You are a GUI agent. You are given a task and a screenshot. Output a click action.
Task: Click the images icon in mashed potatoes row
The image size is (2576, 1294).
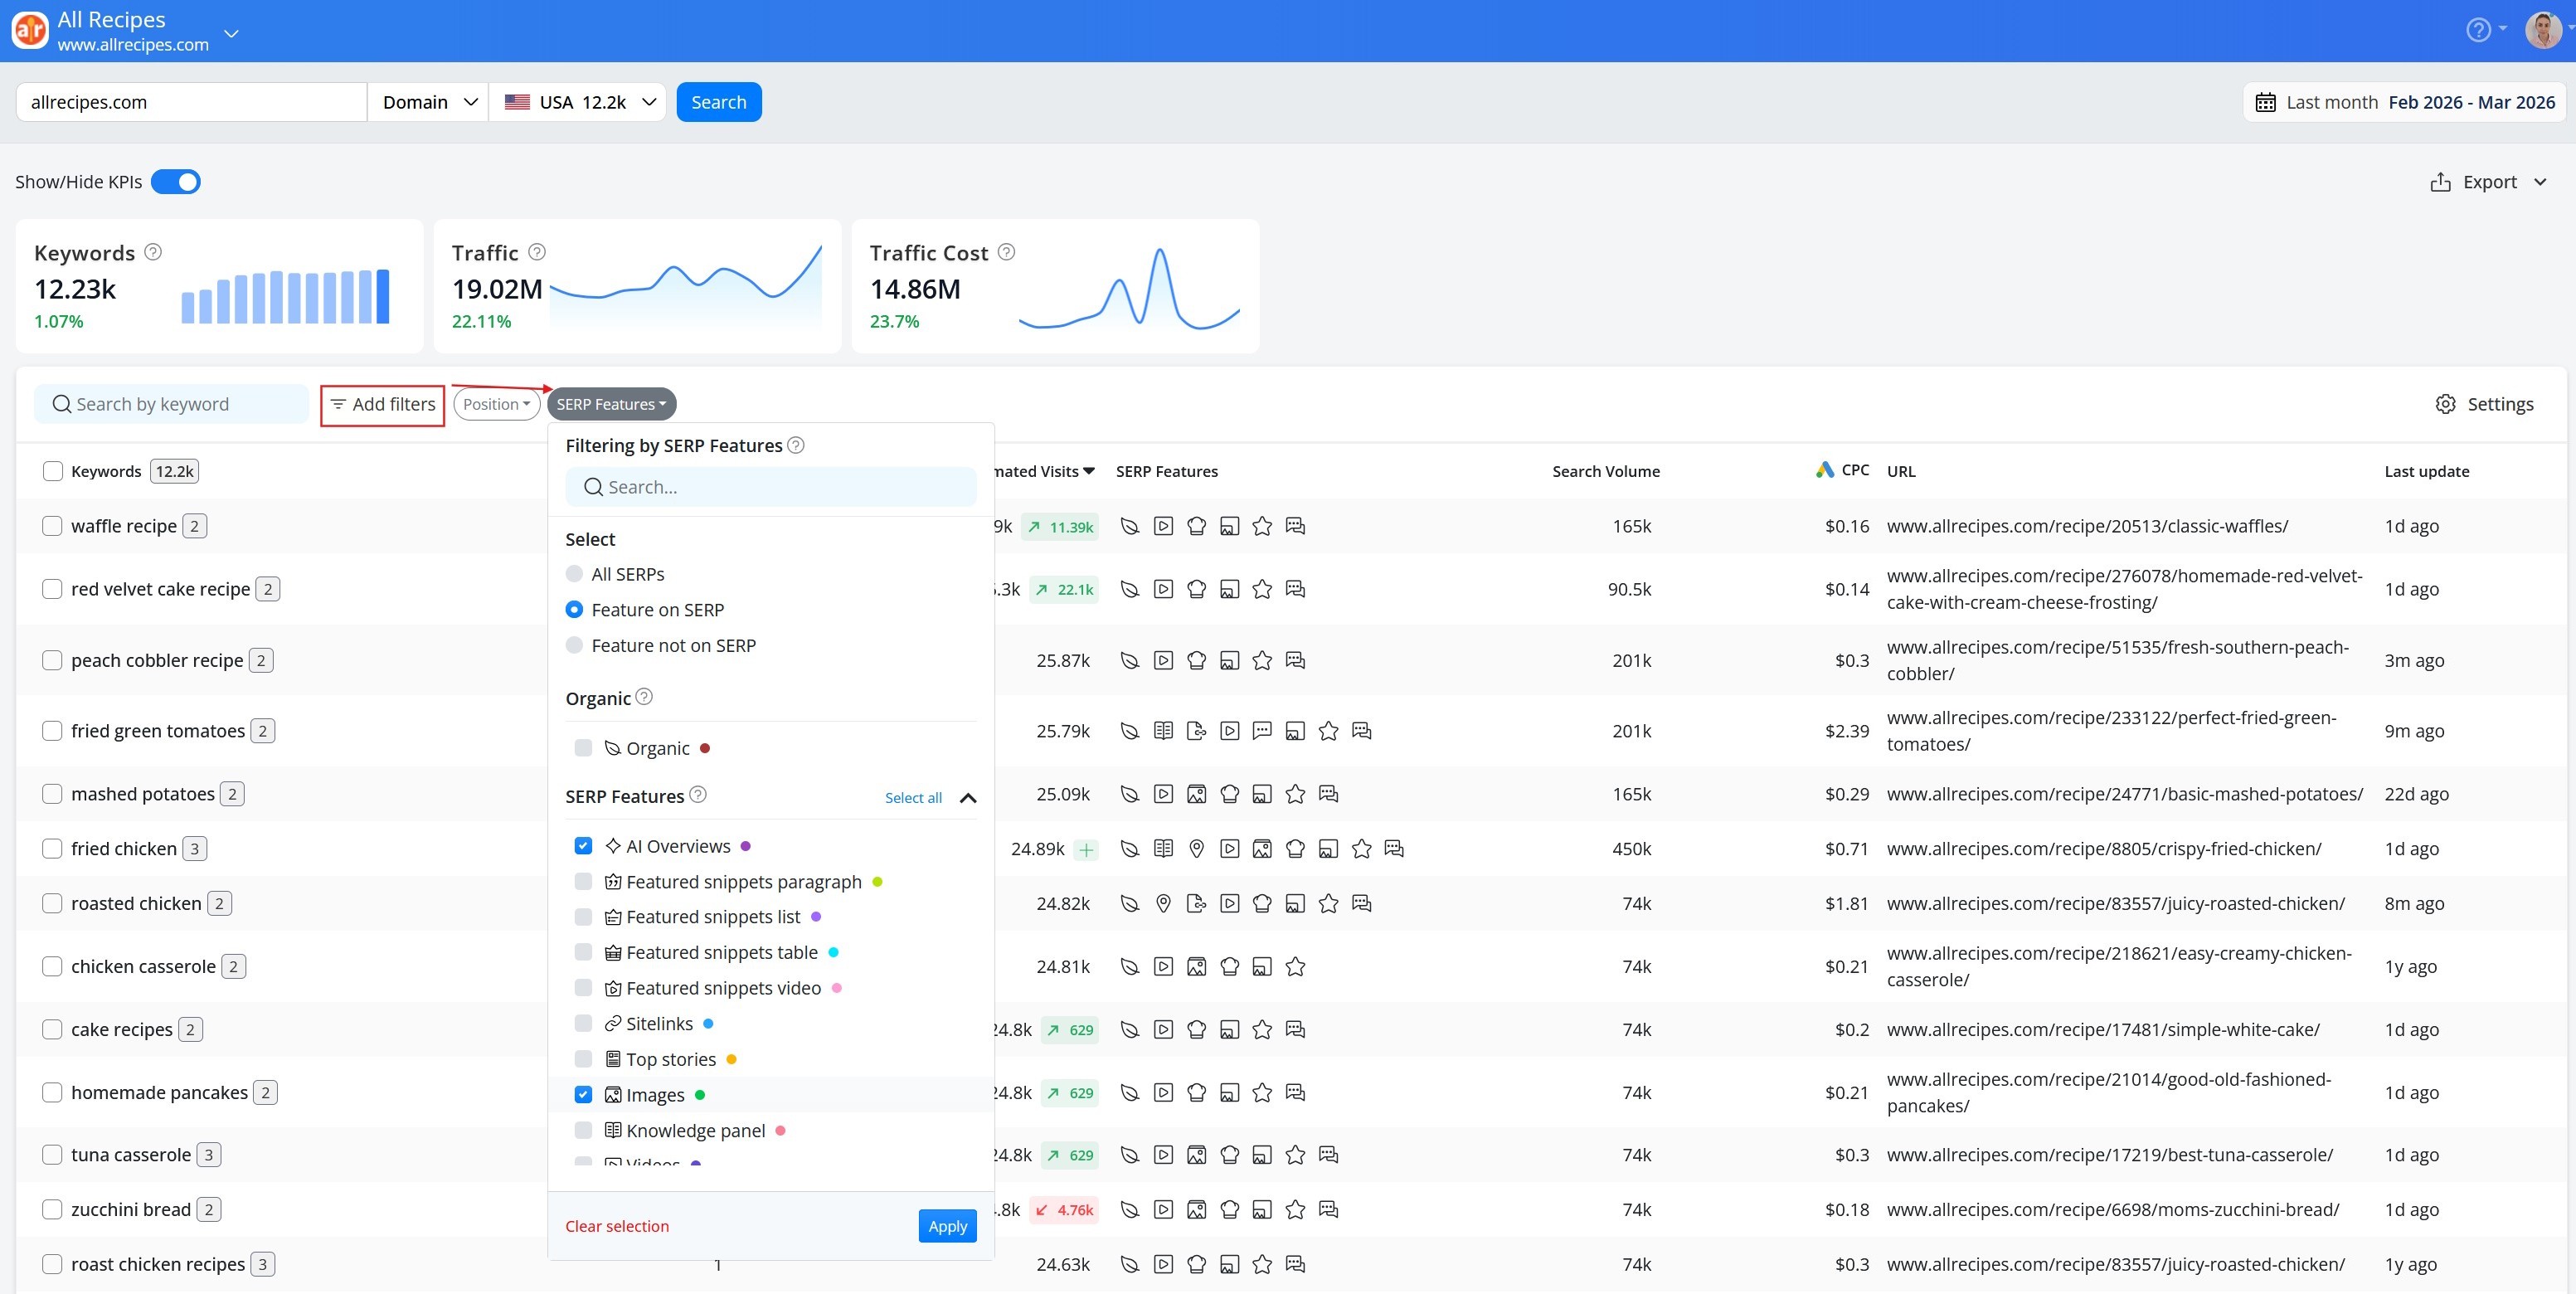tap(1196, 794)
